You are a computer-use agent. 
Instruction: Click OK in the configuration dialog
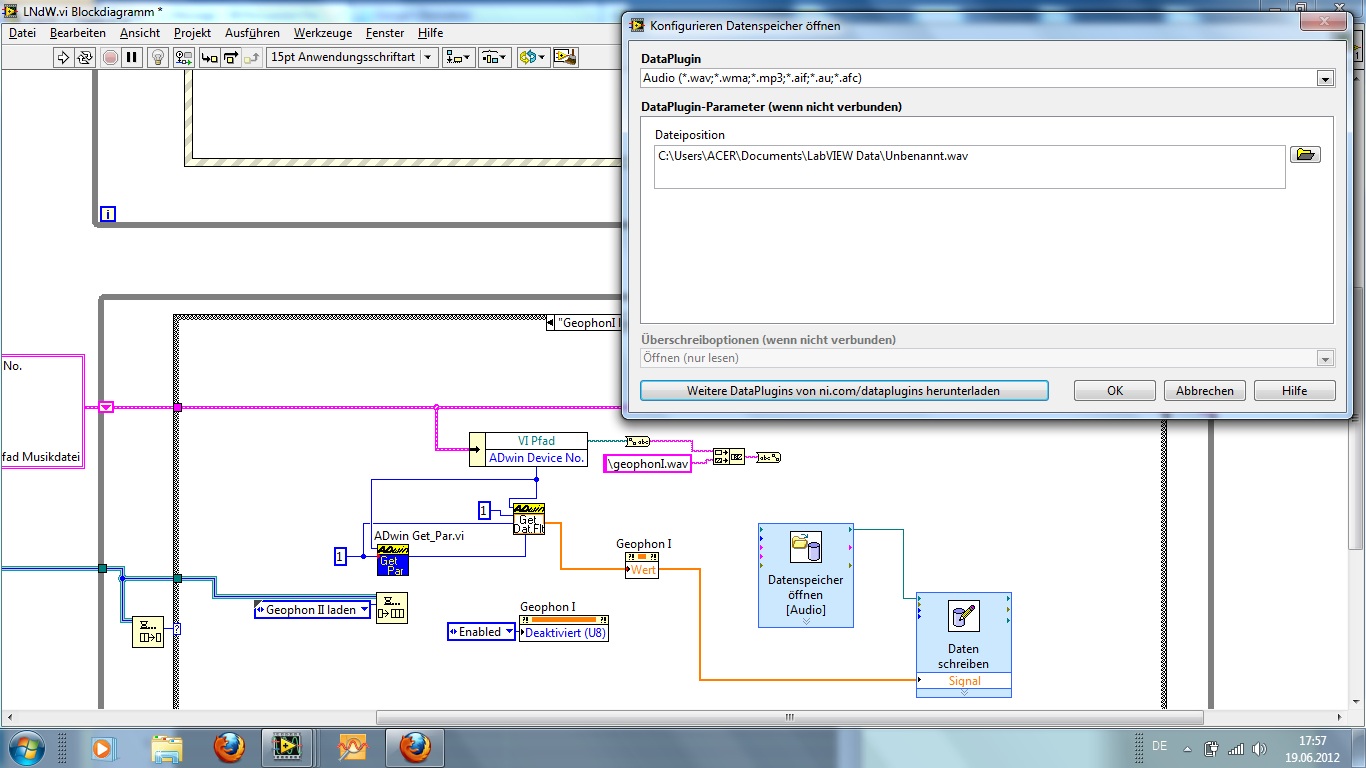click(x=1115, y=391)
